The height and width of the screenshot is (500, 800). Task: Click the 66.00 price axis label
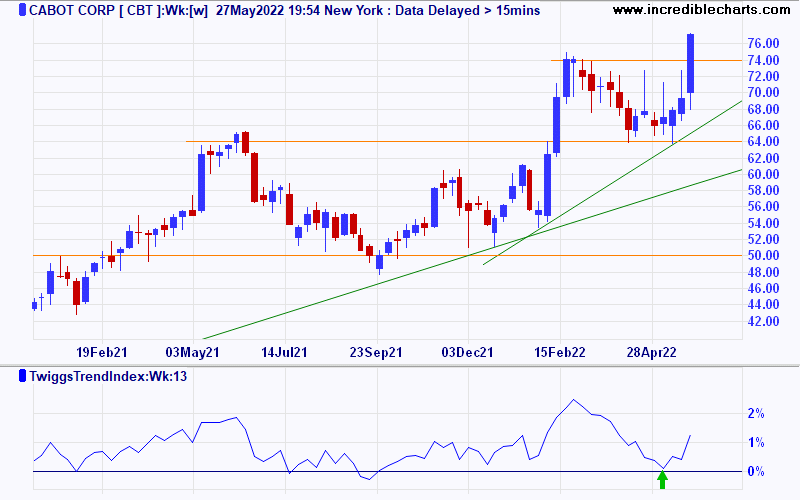[x=763, y=125]
